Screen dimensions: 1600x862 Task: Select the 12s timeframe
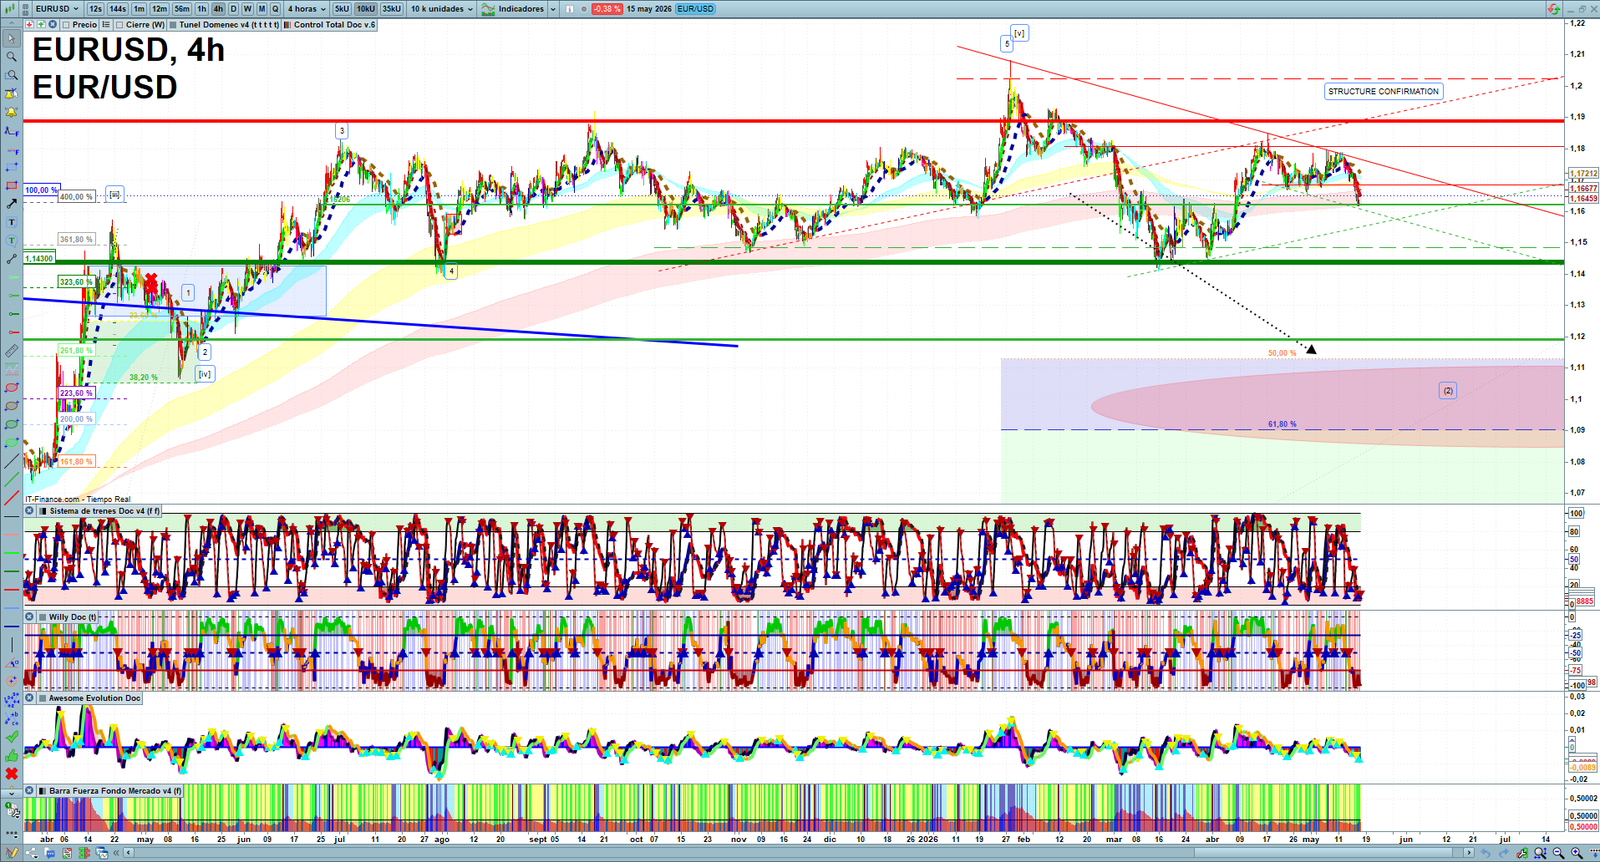pos(95,9)
